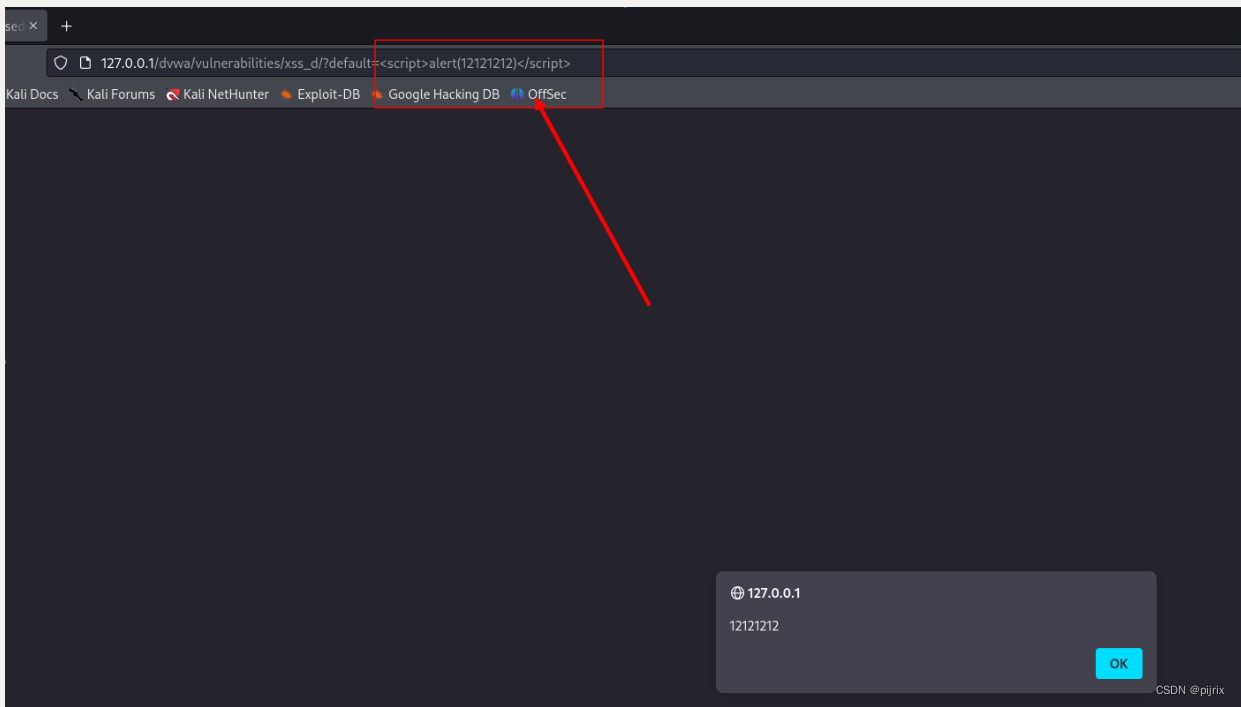Viewport: 1241px width, 707px height.
Task: Focus the URL address bar
Action: pyautogui.click(x=643, y=63)
